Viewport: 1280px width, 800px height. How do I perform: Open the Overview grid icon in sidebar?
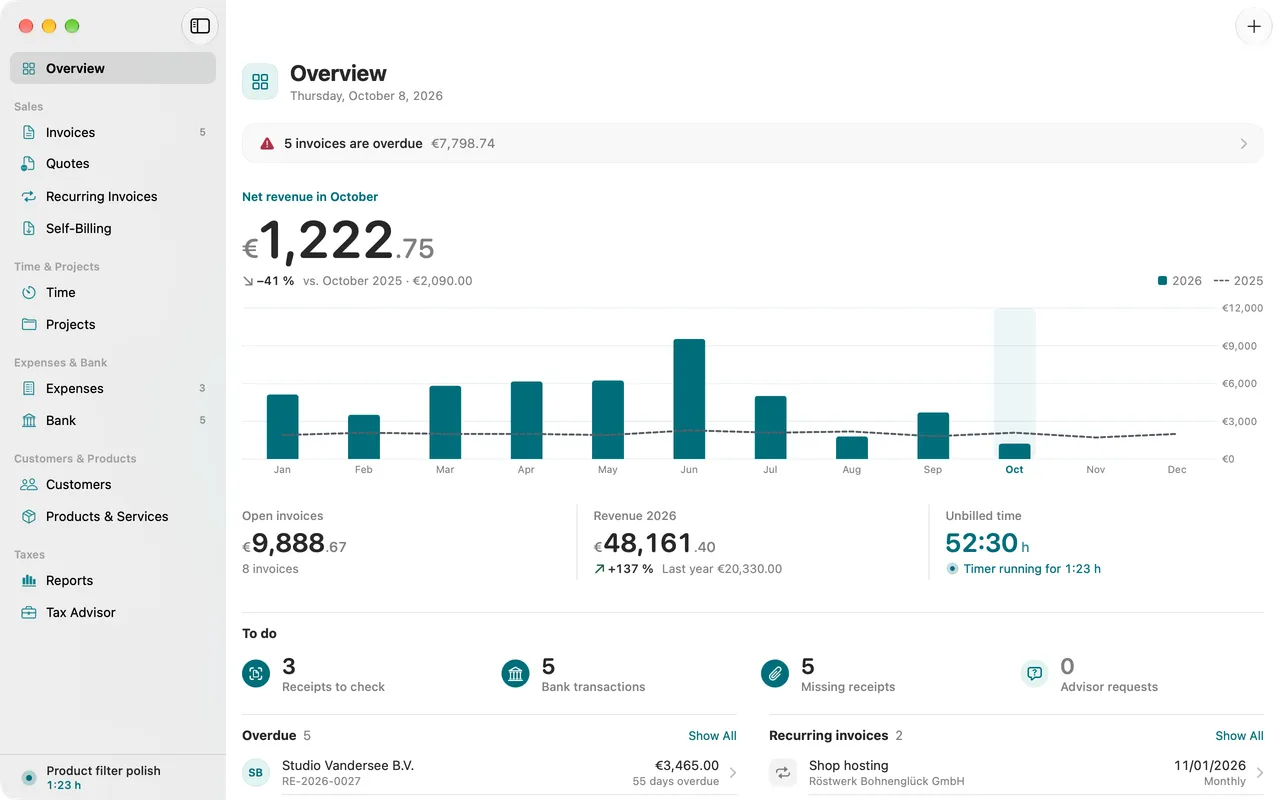[x=29, y=68]
